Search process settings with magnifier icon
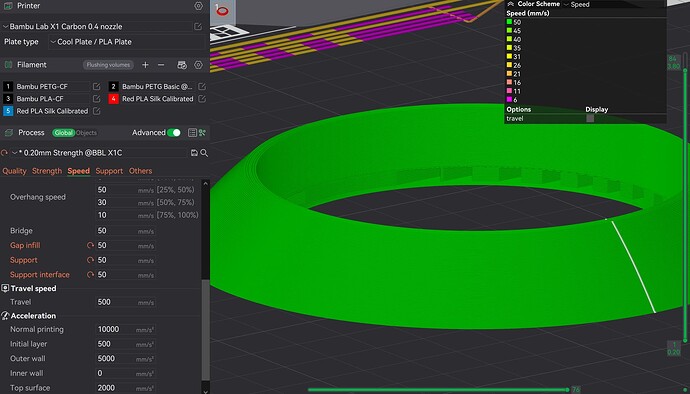Viewport: 690px width, 394px height. [x=204, y=153]
